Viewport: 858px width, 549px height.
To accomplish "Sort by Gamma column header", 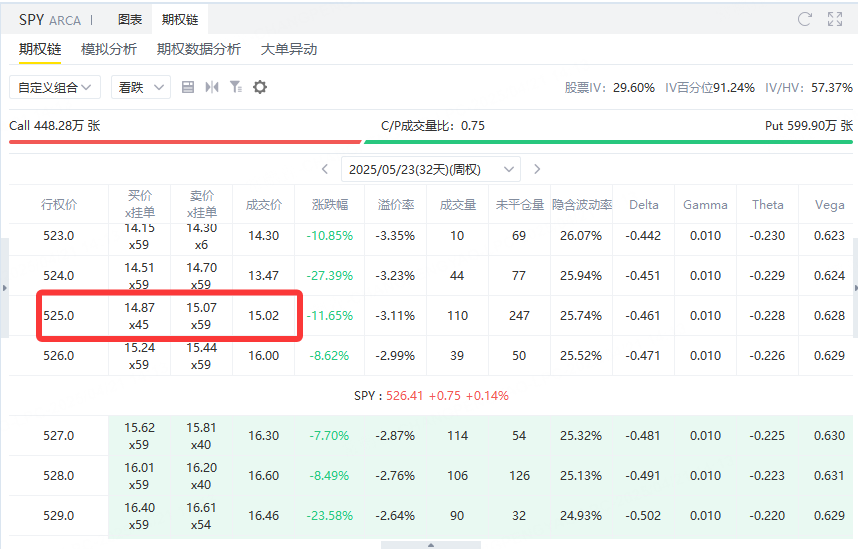I will tap(705, 205).
